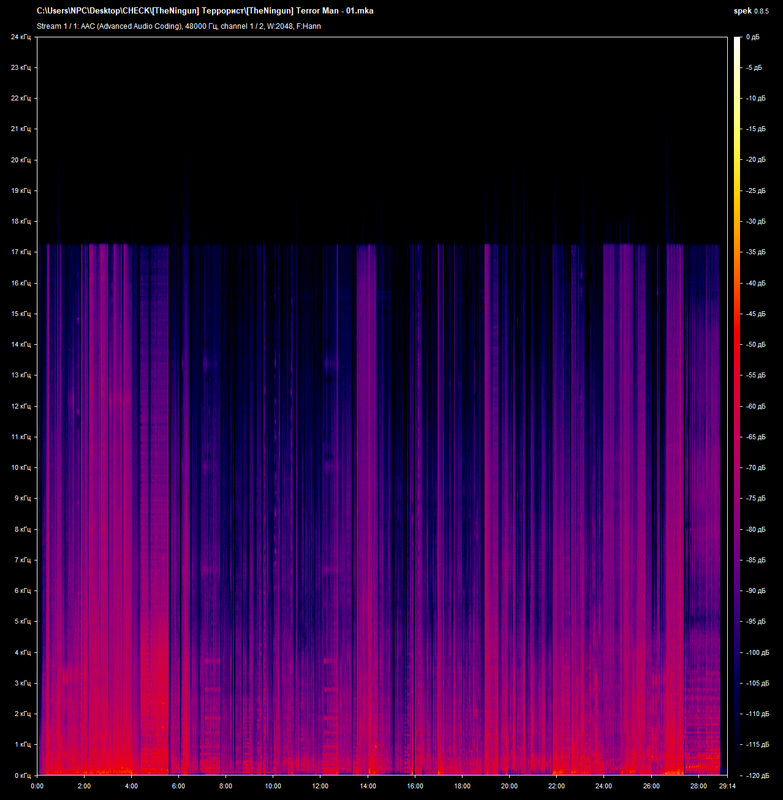The height and width of the screenshot is (800, 783).
Task: Click the 12 кГц frequency axis label
Action: pos(21,406)
